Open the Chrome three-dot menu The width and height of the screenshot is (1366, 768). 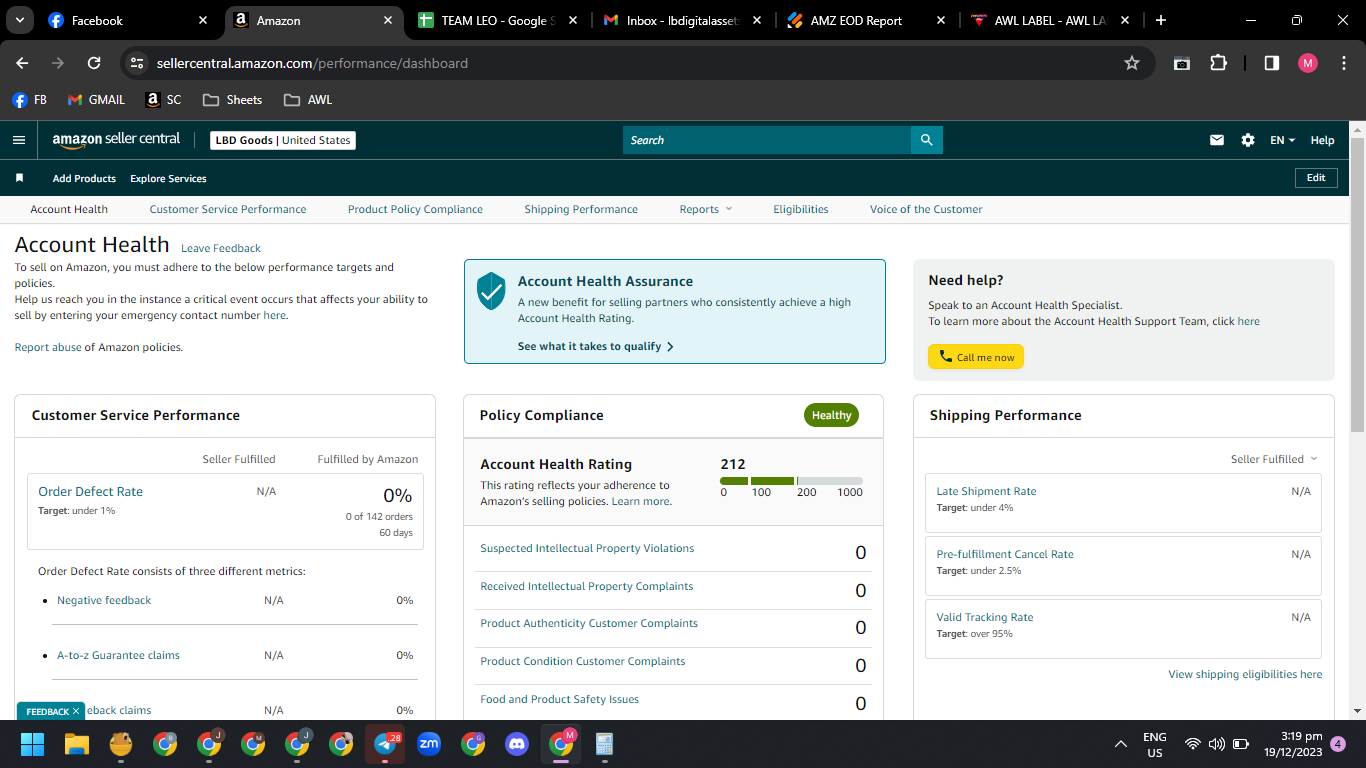(1344, 63)
